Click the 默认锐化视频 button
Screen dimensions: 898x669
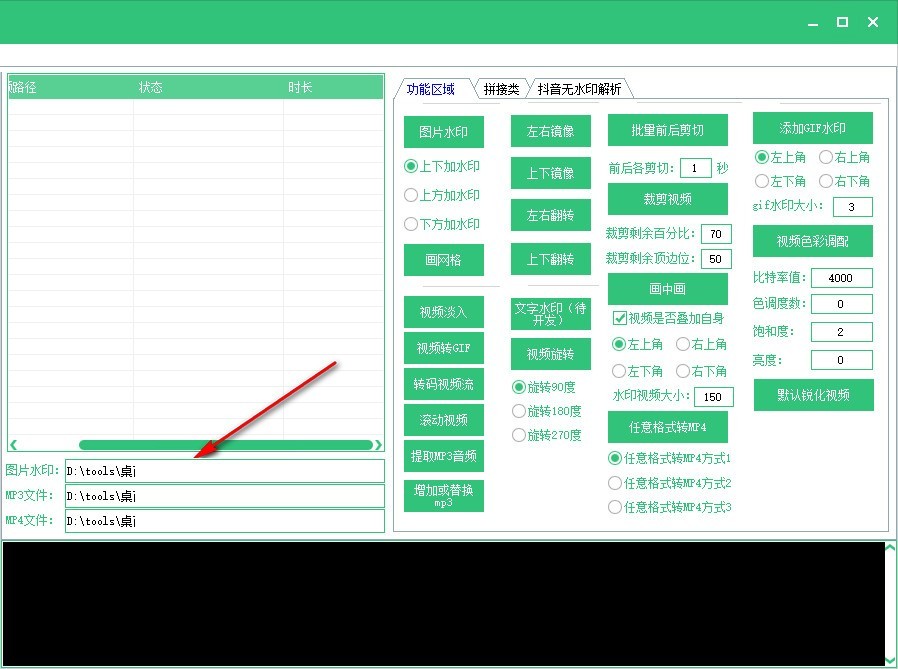tap(814, 395)
